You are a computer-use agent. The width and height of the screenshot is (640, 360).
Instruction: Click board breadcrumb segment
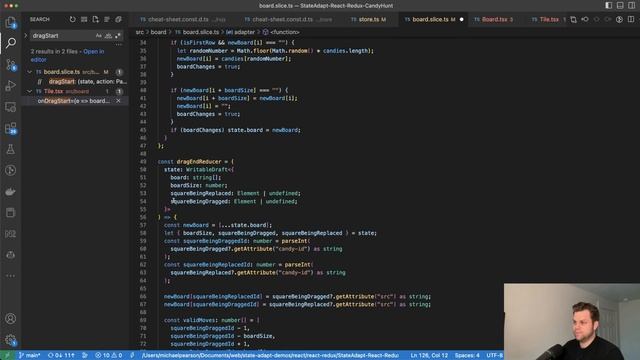[x=158, y=32]
